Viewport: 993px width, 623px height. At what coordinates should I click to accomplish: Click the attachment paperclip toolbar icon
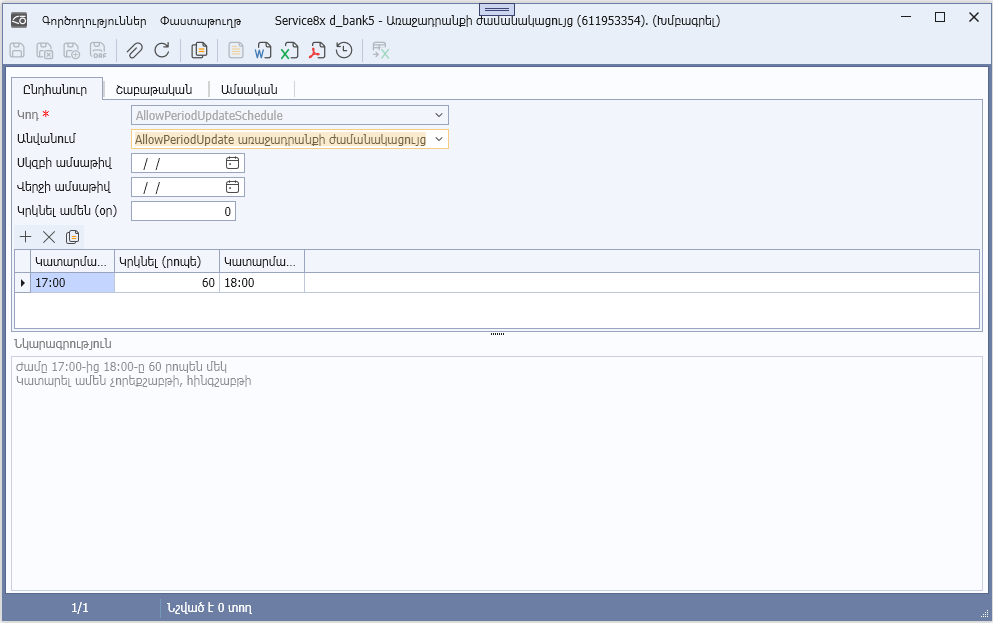click(134, 50)
